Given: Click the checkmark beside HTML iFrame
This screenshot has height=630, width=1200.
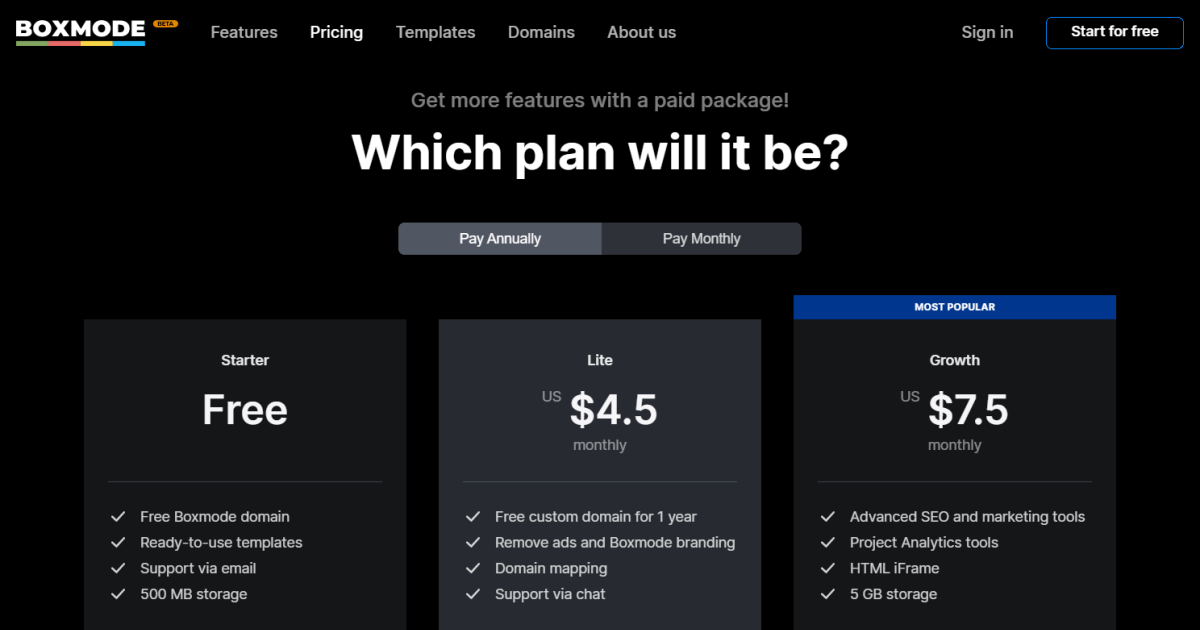Looking at the screenshot, I should coord(828,568).
